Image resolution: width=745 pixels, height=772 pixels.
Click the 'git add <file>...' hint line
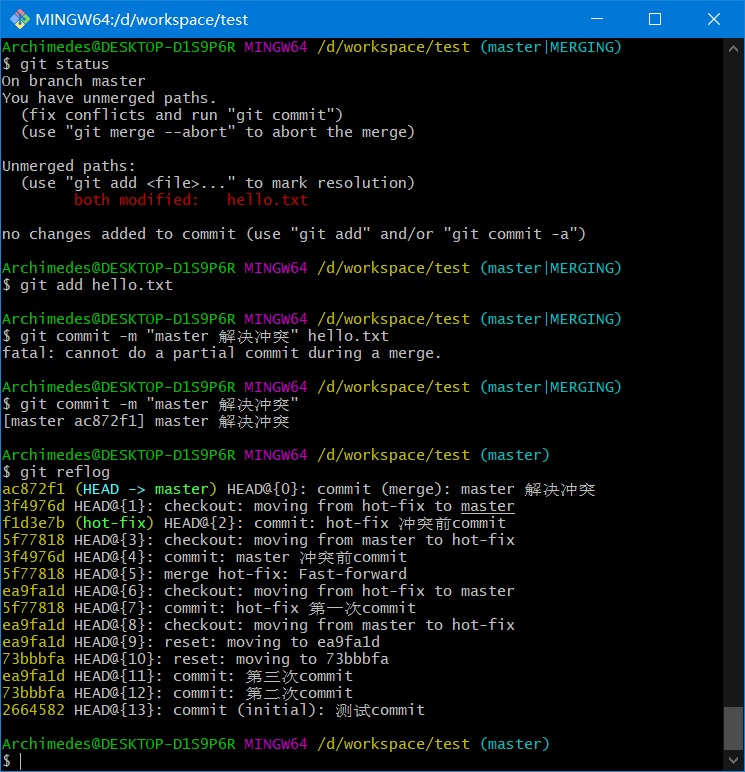click(218, 183)
